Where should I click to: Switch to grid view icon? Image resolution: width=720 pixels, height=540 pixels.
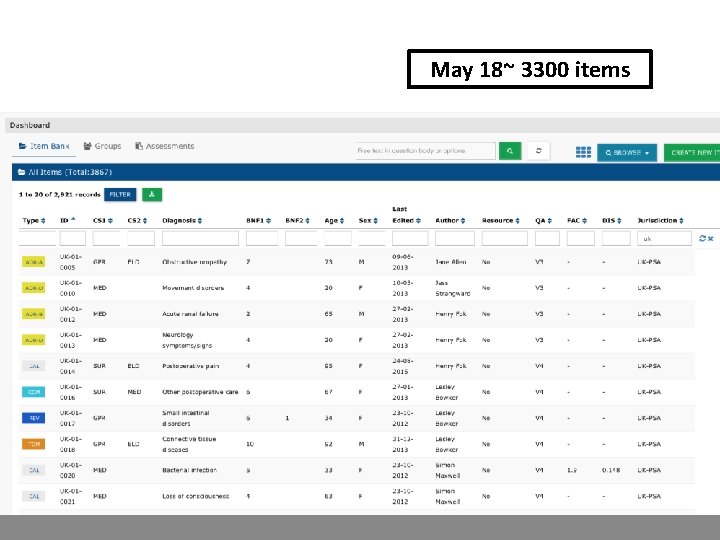[x=583, y=152]
